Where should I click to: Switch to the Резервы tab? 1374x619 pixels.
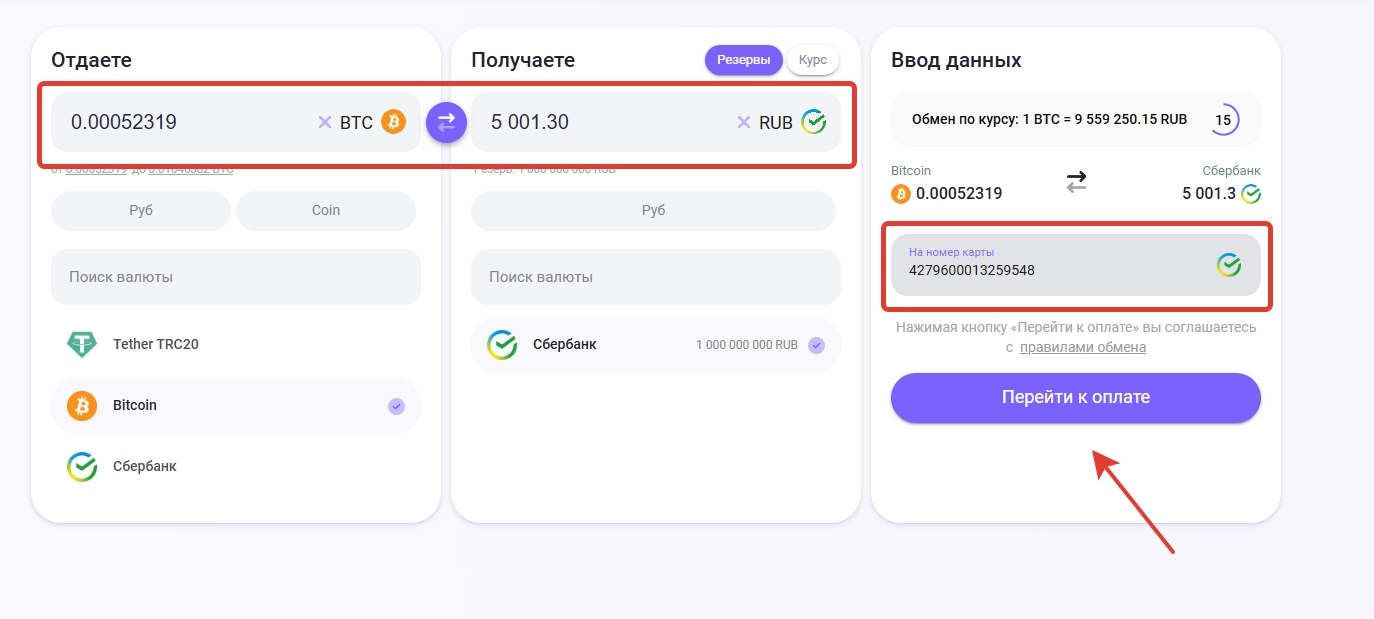pyautogui.click(x=743, y=60)
